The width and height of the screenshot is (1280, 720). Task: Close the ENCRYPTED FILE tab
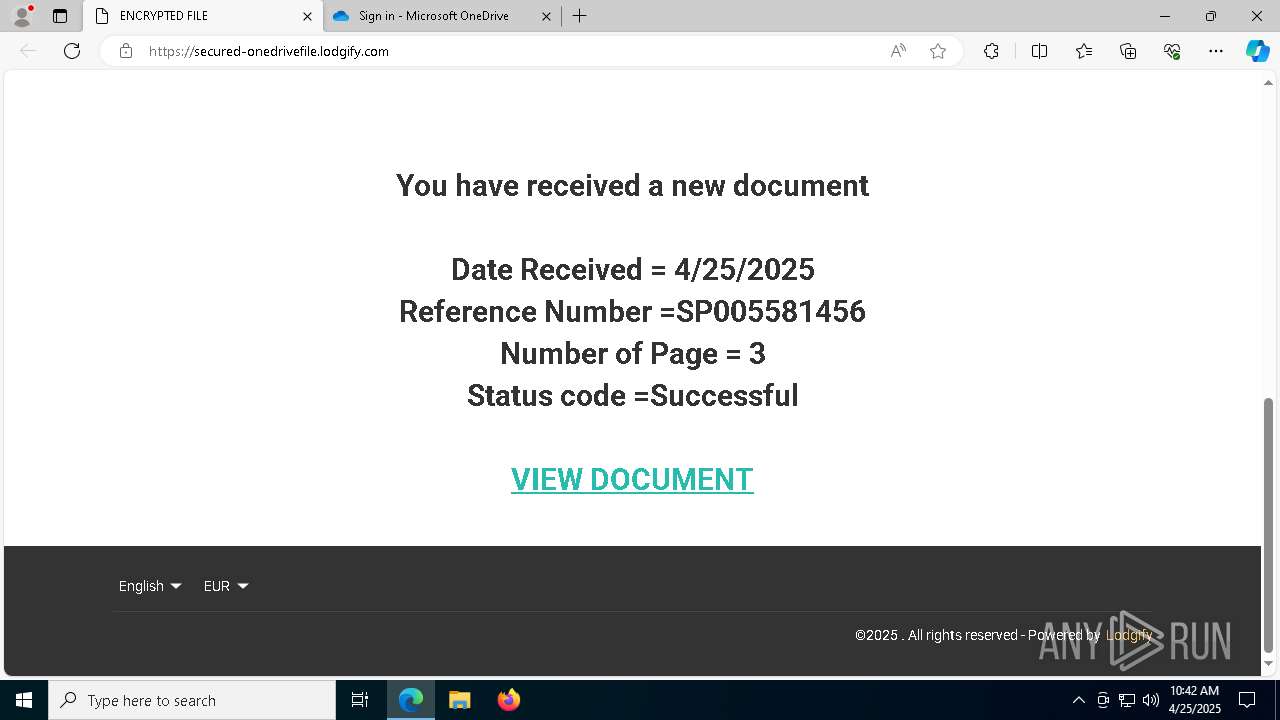(x=307, y=16)
